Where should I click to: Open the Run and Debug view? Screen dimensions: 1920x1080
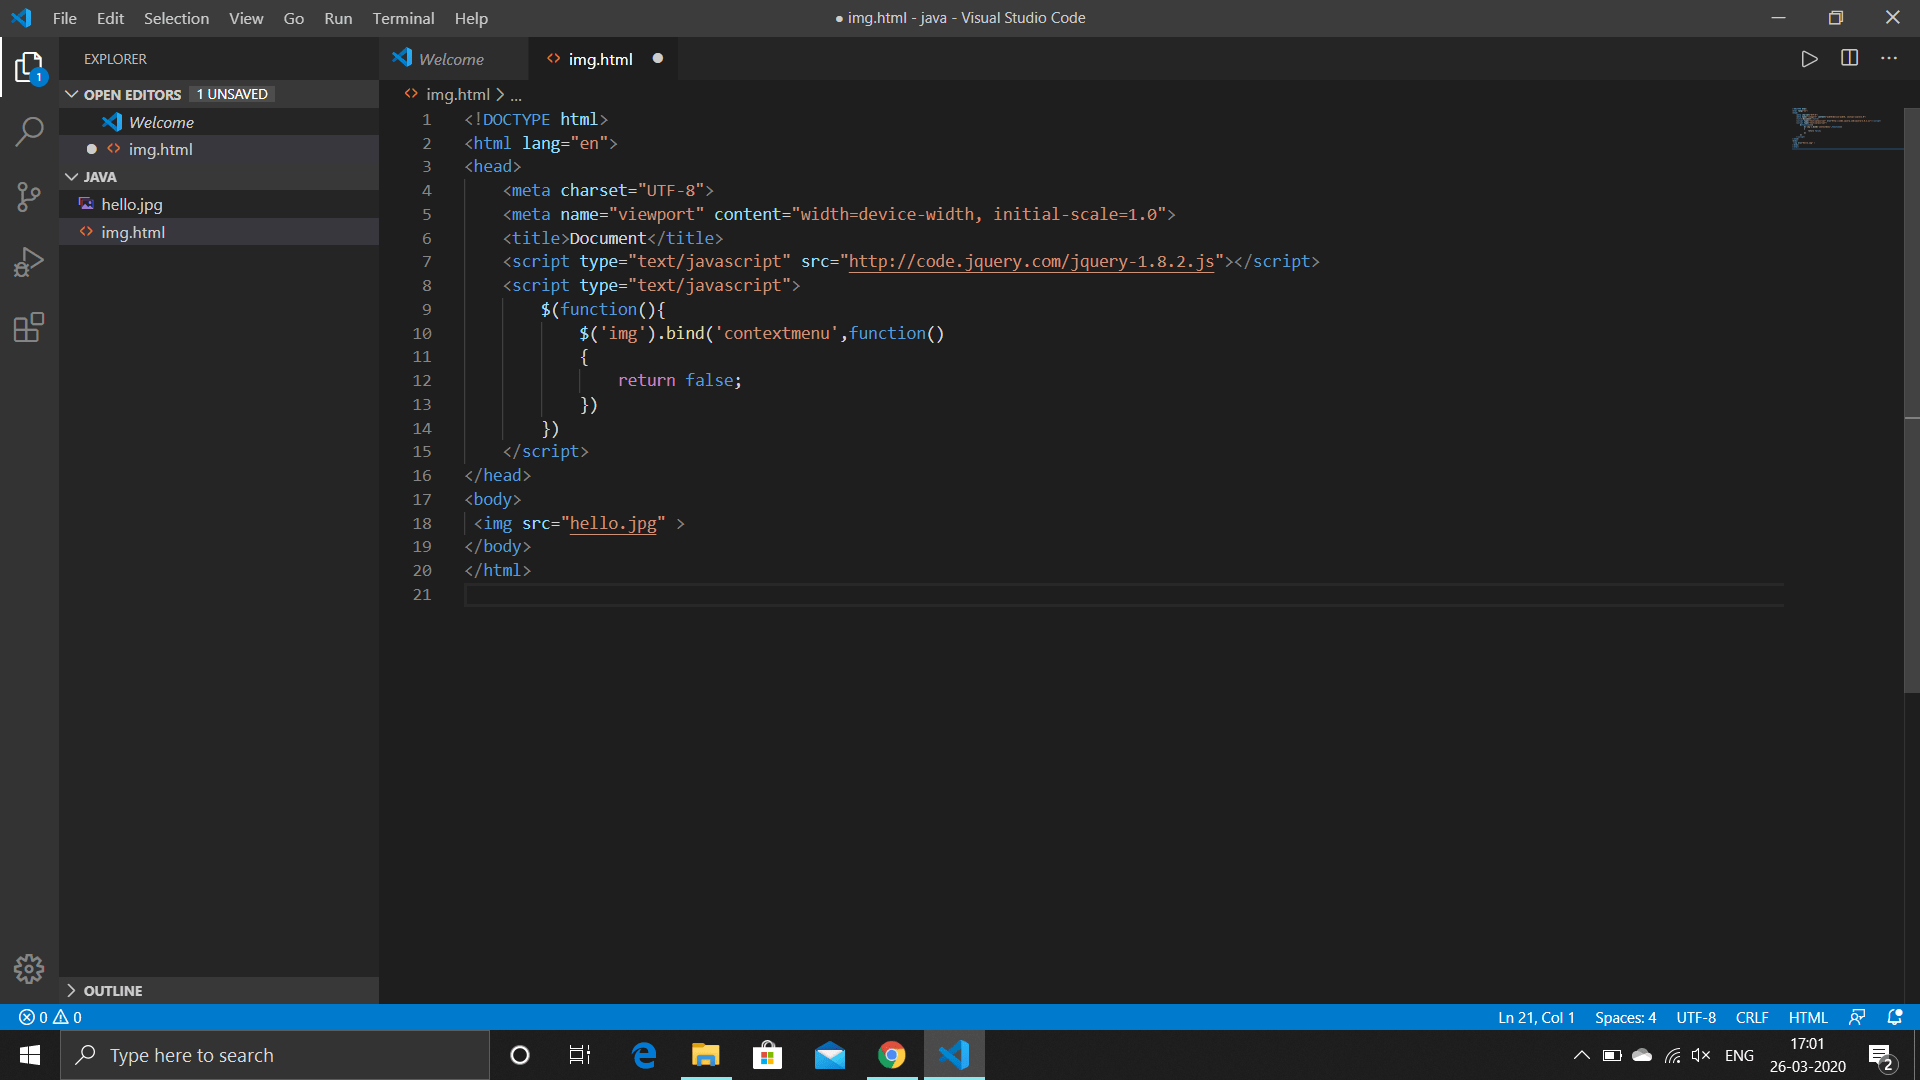tap(29, 262)
